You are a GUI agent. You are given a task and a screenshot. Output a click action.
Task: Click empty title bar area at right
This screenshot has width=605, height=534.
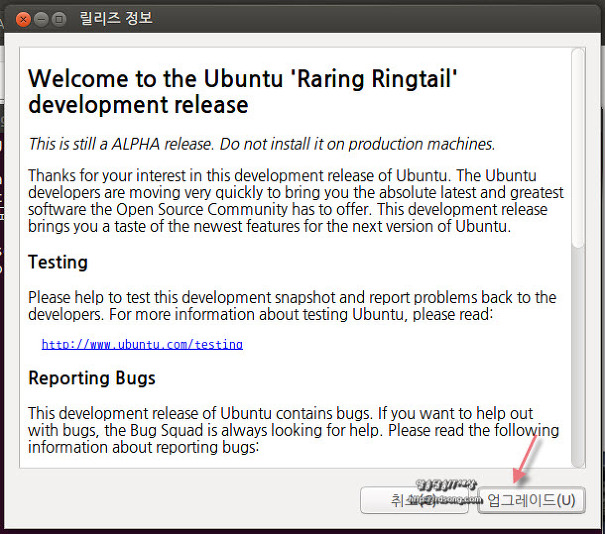pyautogui.click(x=400, y=19)
